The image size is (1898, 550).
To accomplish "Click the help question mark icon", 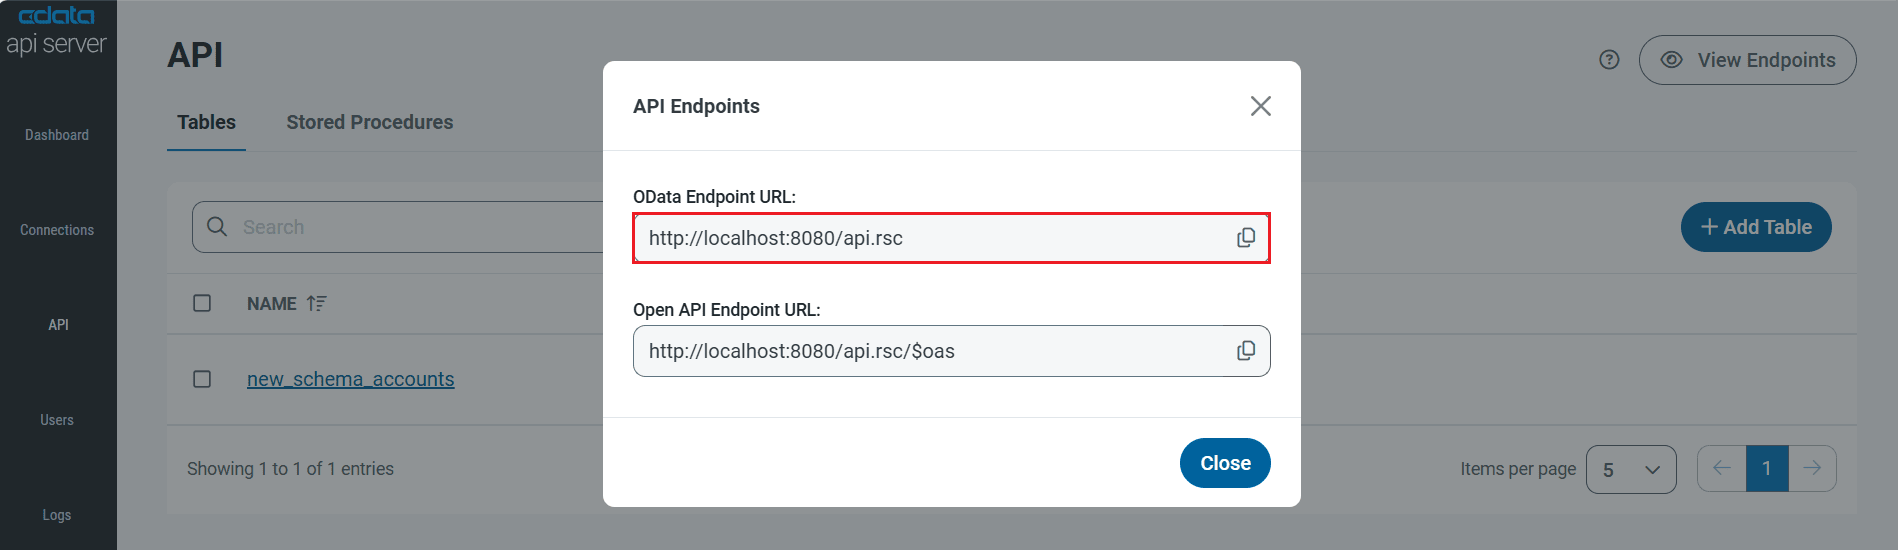I will coord(1609,60).
